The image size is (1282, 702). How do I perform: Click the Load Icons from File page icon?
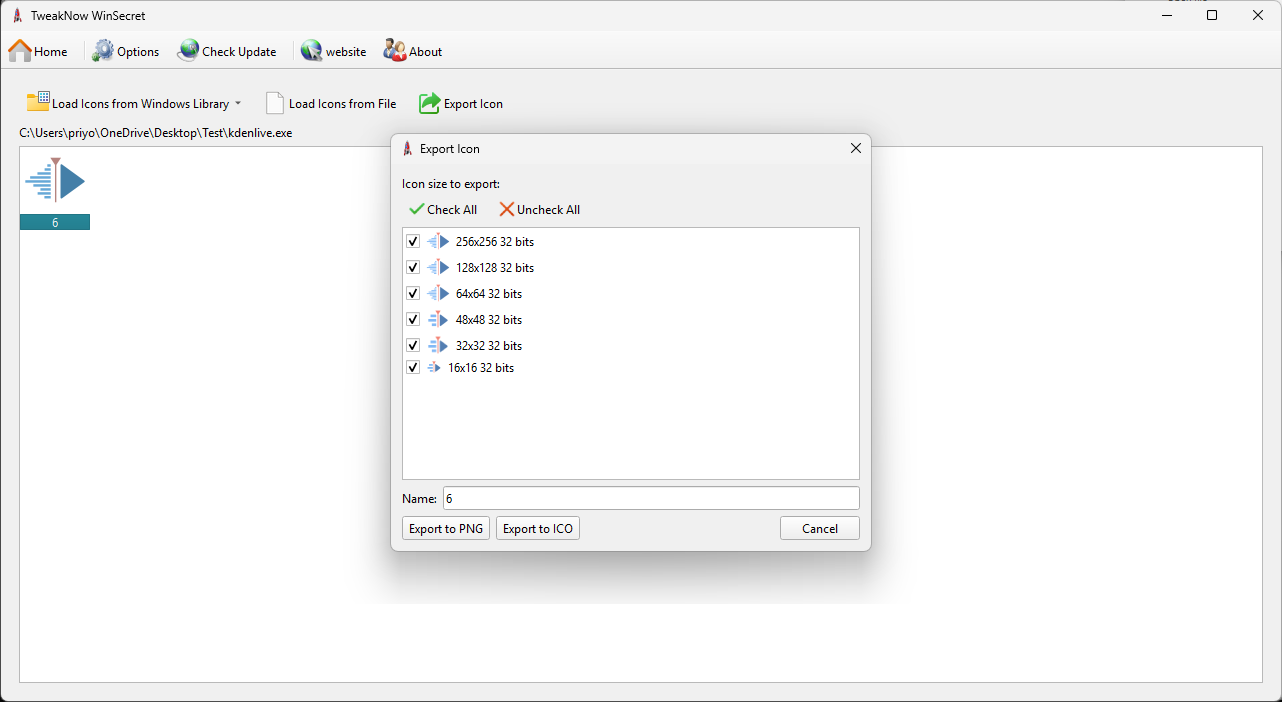[x=275, y=103]
